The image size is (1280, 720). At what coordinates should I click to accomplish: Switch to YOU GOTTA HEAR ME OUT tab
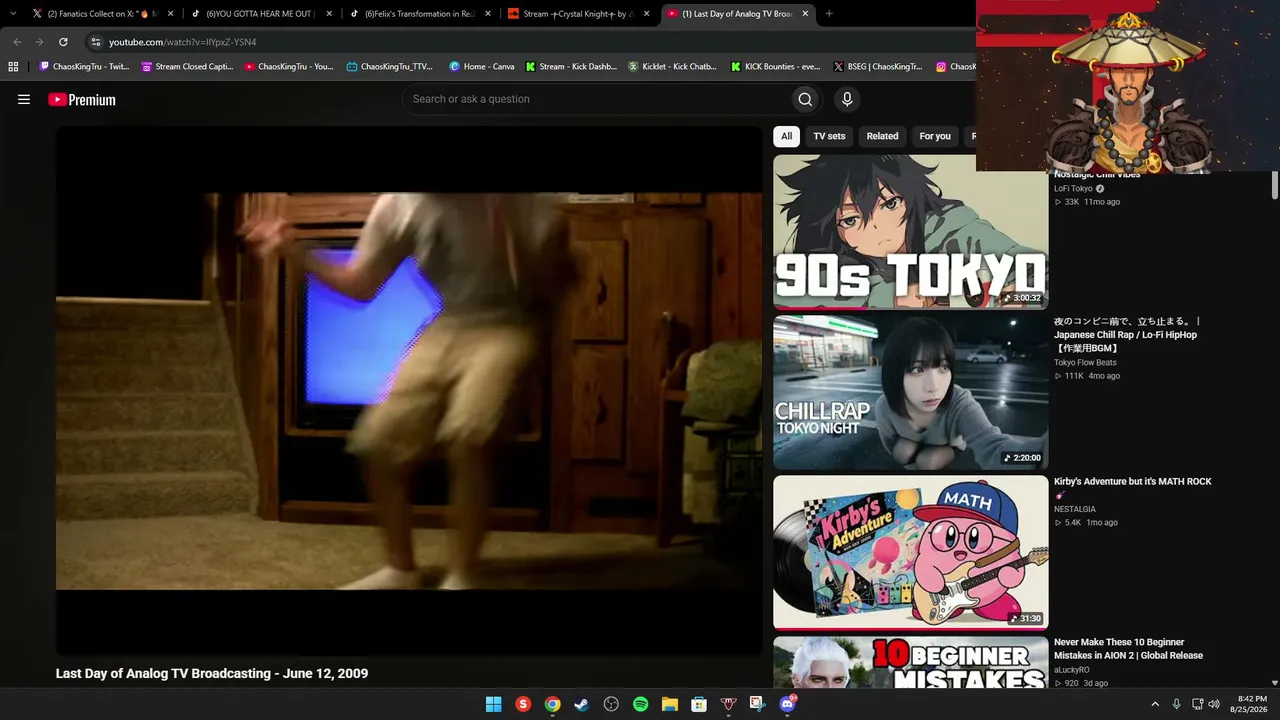pyautogui.click(x=262, y=14)
